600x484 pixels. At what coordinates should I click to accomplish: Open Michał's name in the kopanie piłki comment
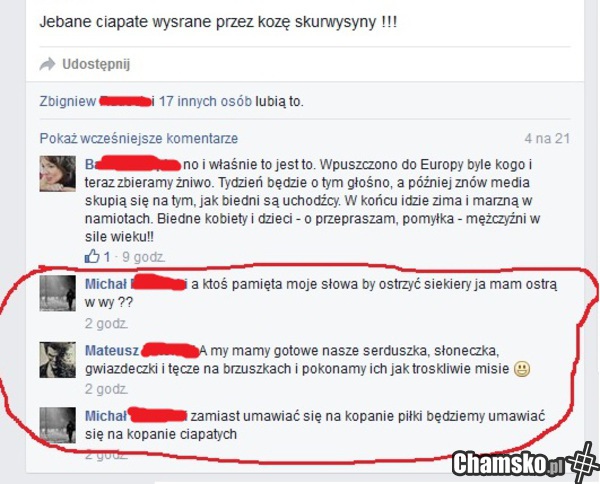[106, 416]
